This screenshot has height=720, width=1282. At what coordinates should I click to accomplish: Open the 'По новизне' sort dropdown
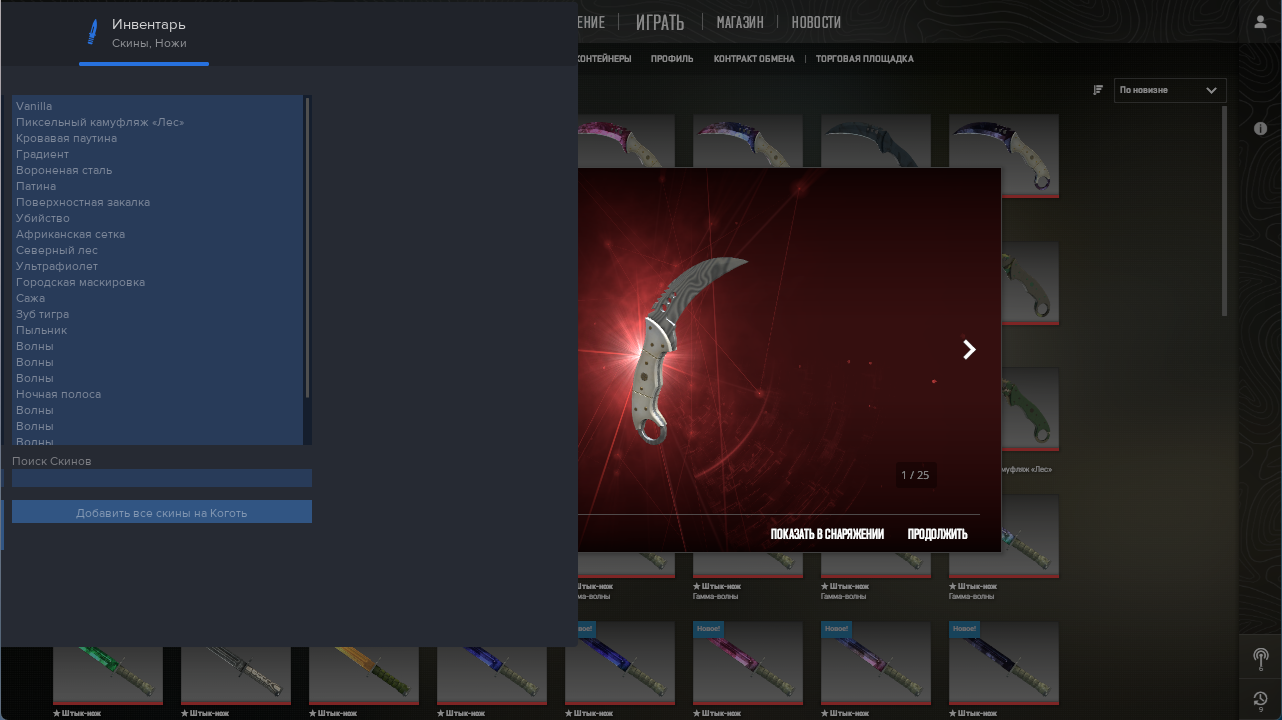coord(1168,90)
